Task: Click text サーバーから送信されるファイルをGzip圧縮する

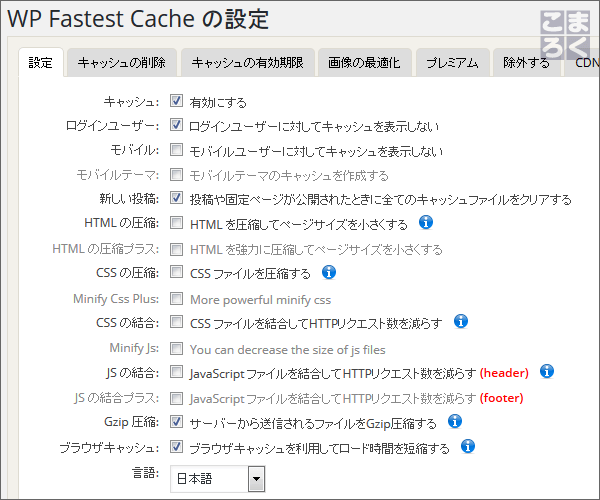Action: 313,423
